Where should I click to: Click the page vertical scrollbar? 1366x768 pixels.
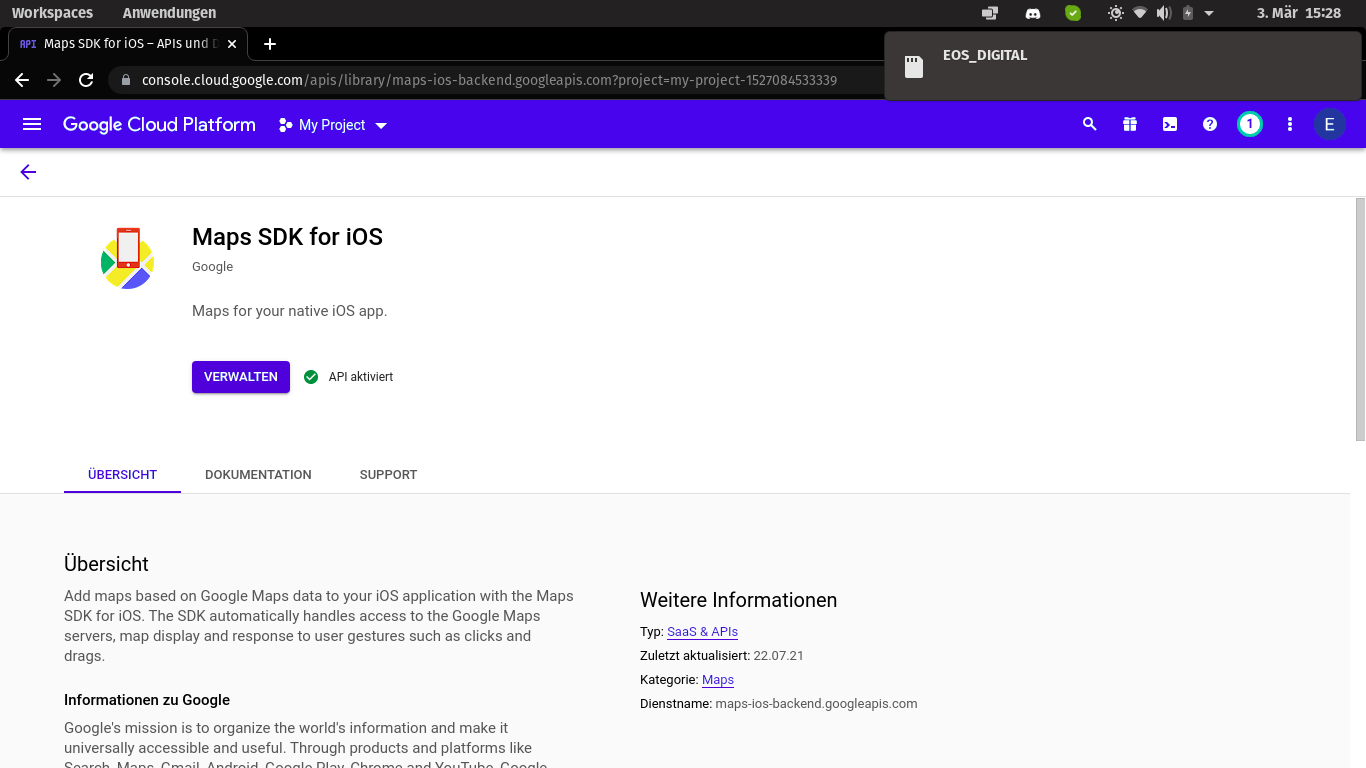(1360, 319)
